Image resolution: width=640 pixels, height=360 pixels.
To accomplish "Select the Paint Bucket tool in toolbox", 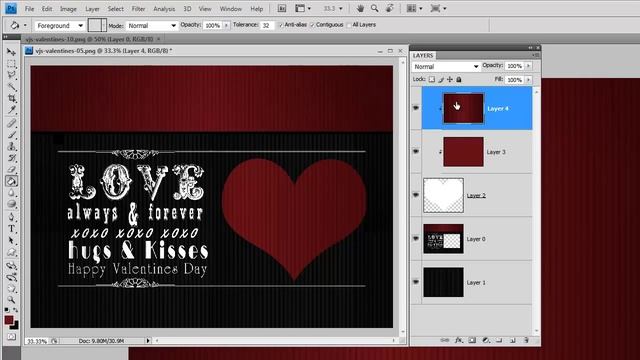I will [x=11, y=181].
